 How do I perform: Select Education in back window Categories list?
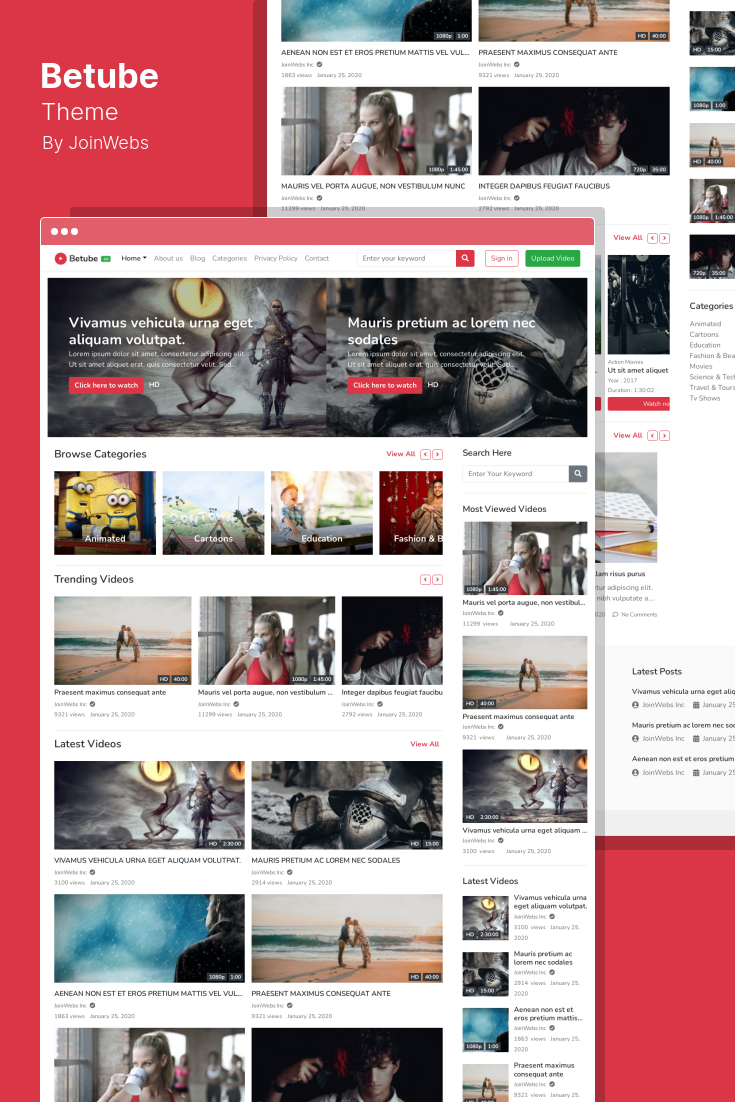tap(705, 345)
